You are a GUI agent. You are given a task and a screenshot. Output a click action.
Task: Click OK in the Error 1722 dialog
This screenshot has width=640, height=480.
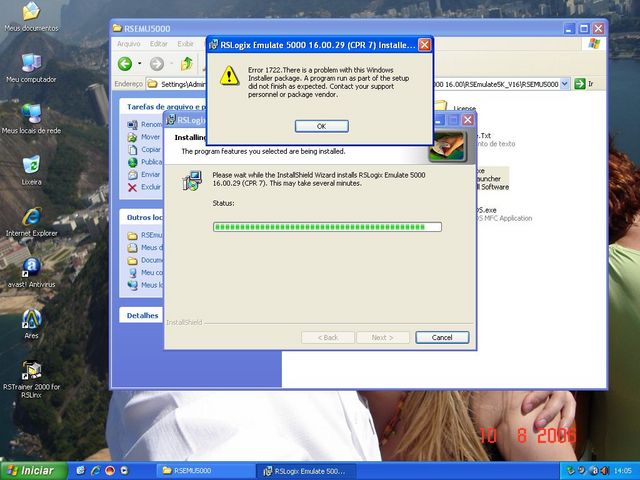tap(322, 126)
